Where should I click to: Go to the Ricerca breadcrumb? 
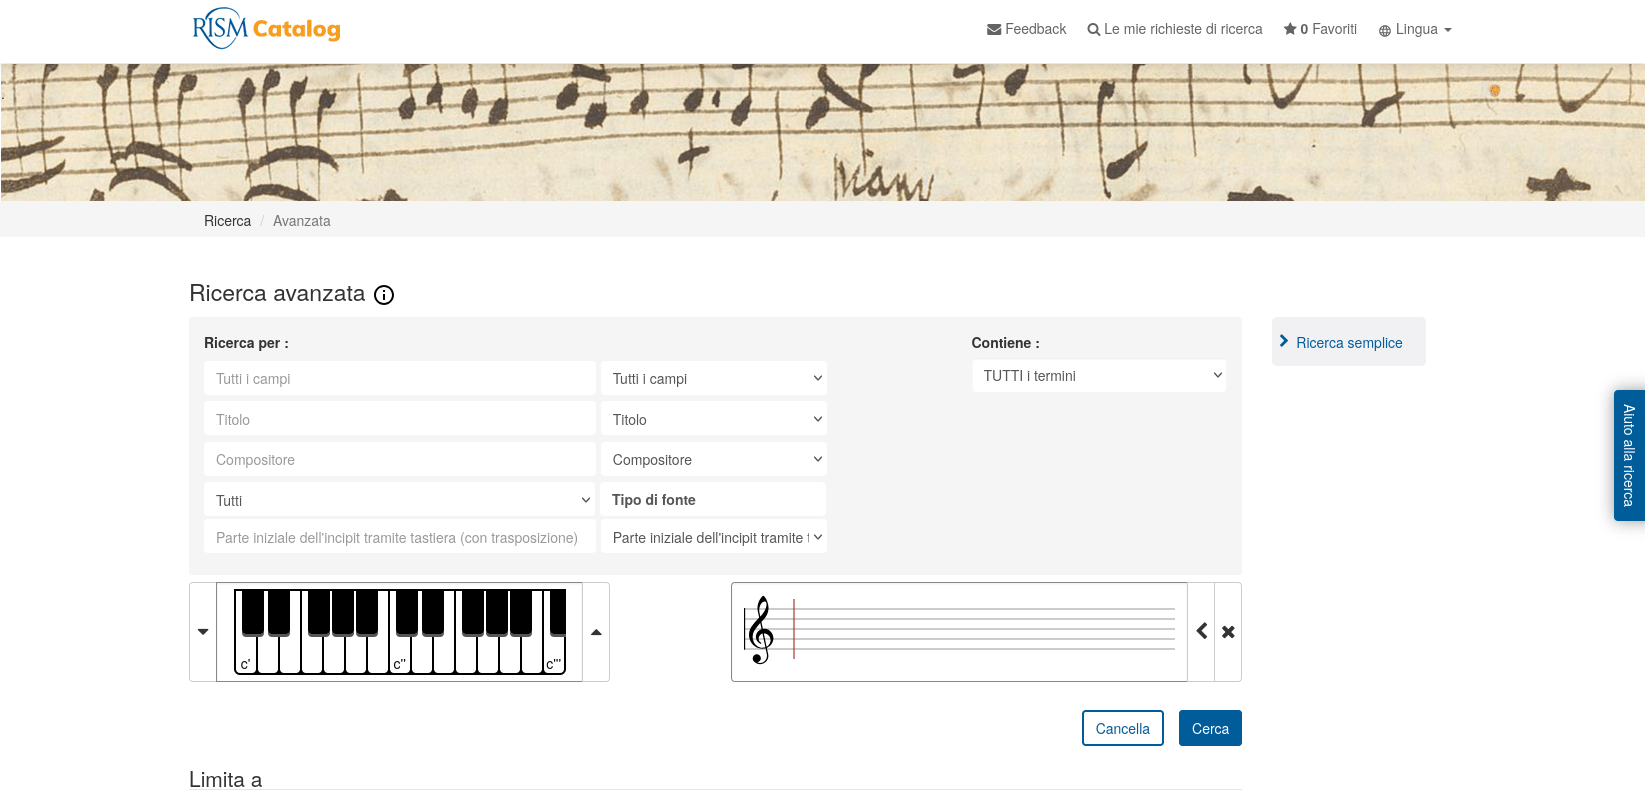pos(227,221)
